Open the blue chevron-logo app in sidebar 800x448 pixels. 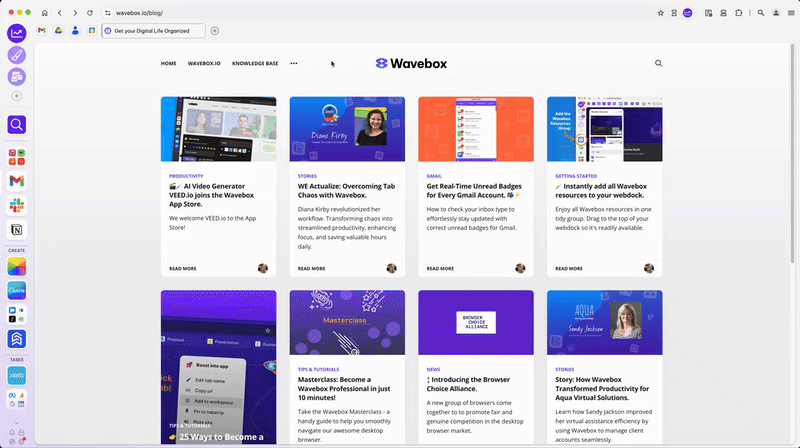17,339
